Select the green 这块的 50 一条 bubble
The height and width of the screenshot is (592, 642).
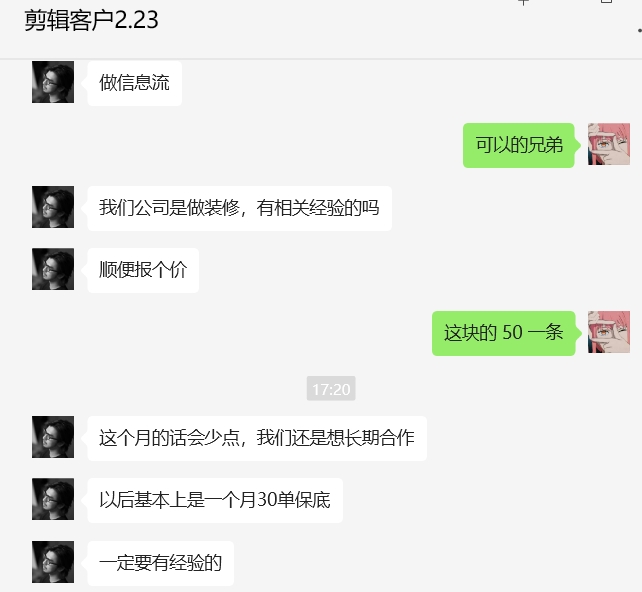[504, 333]
